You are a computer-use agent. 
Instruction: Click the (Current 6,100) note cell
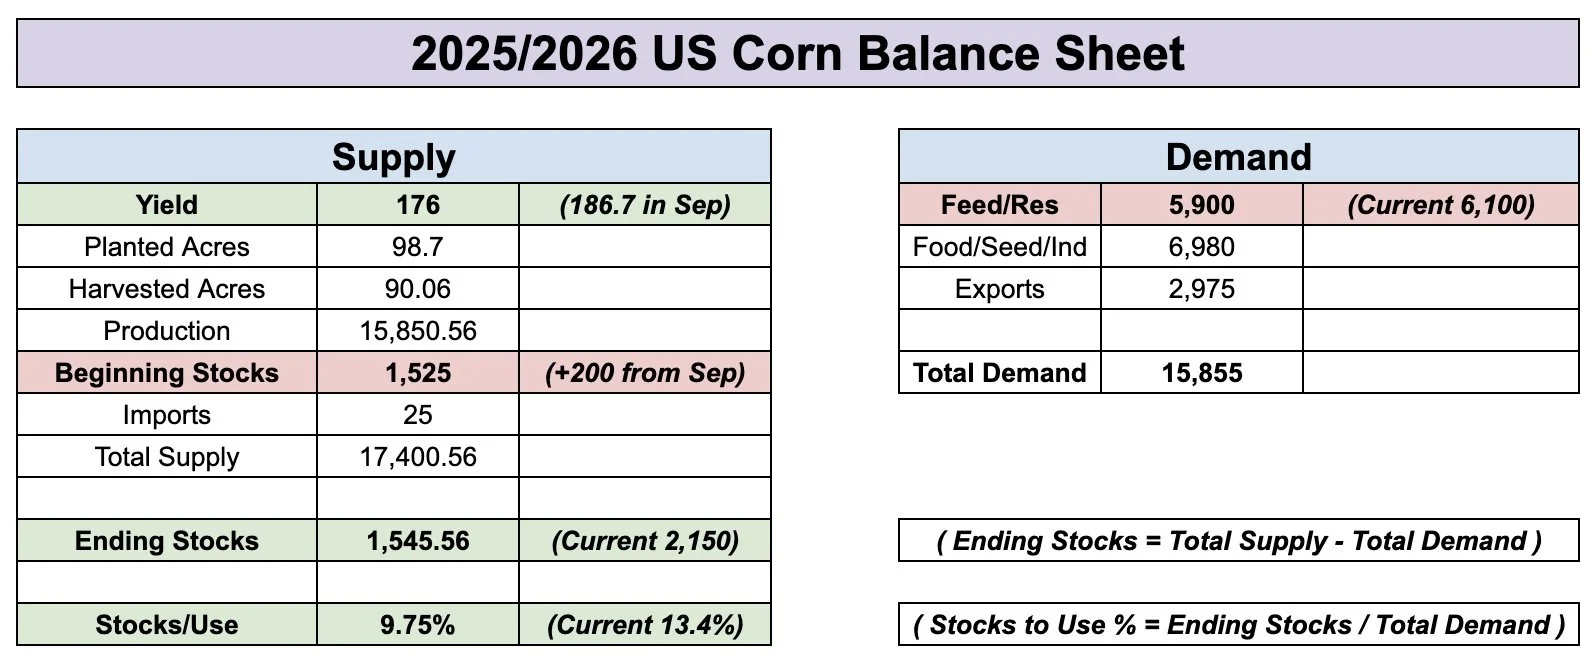pos(1441,205)
